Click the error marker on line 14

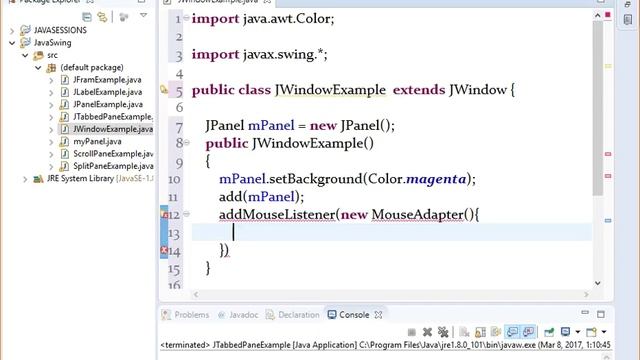[164, 250]
